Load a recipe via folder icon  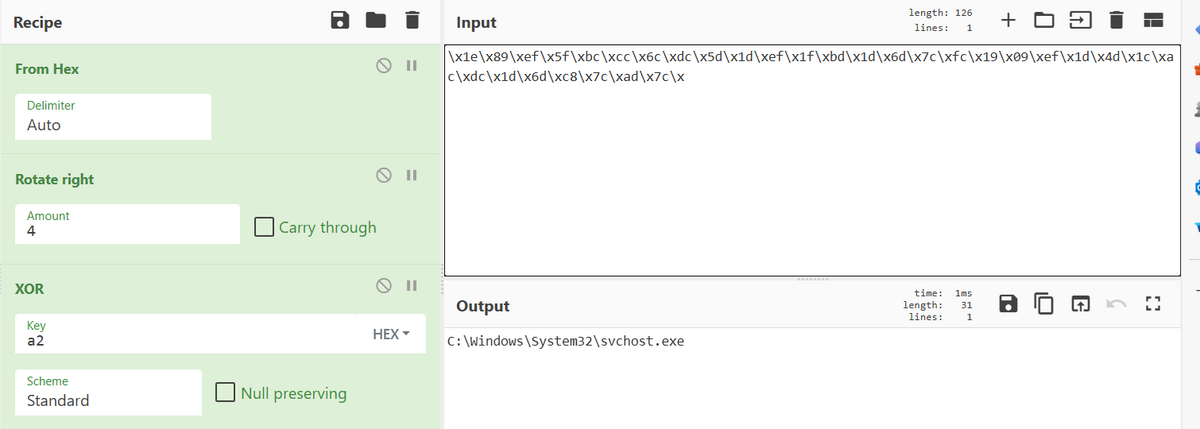click(375, 20)
